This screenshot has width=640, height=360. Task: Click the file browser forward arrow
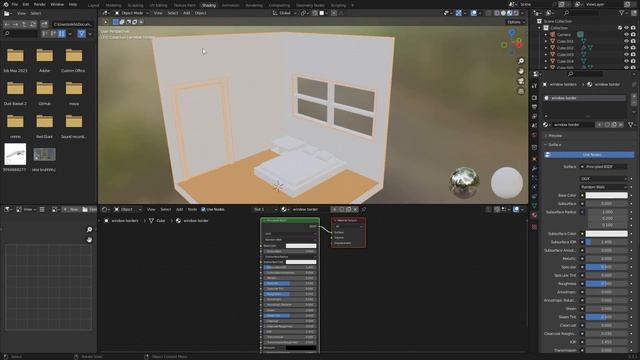pyautogui.click(x=16, y=24)
